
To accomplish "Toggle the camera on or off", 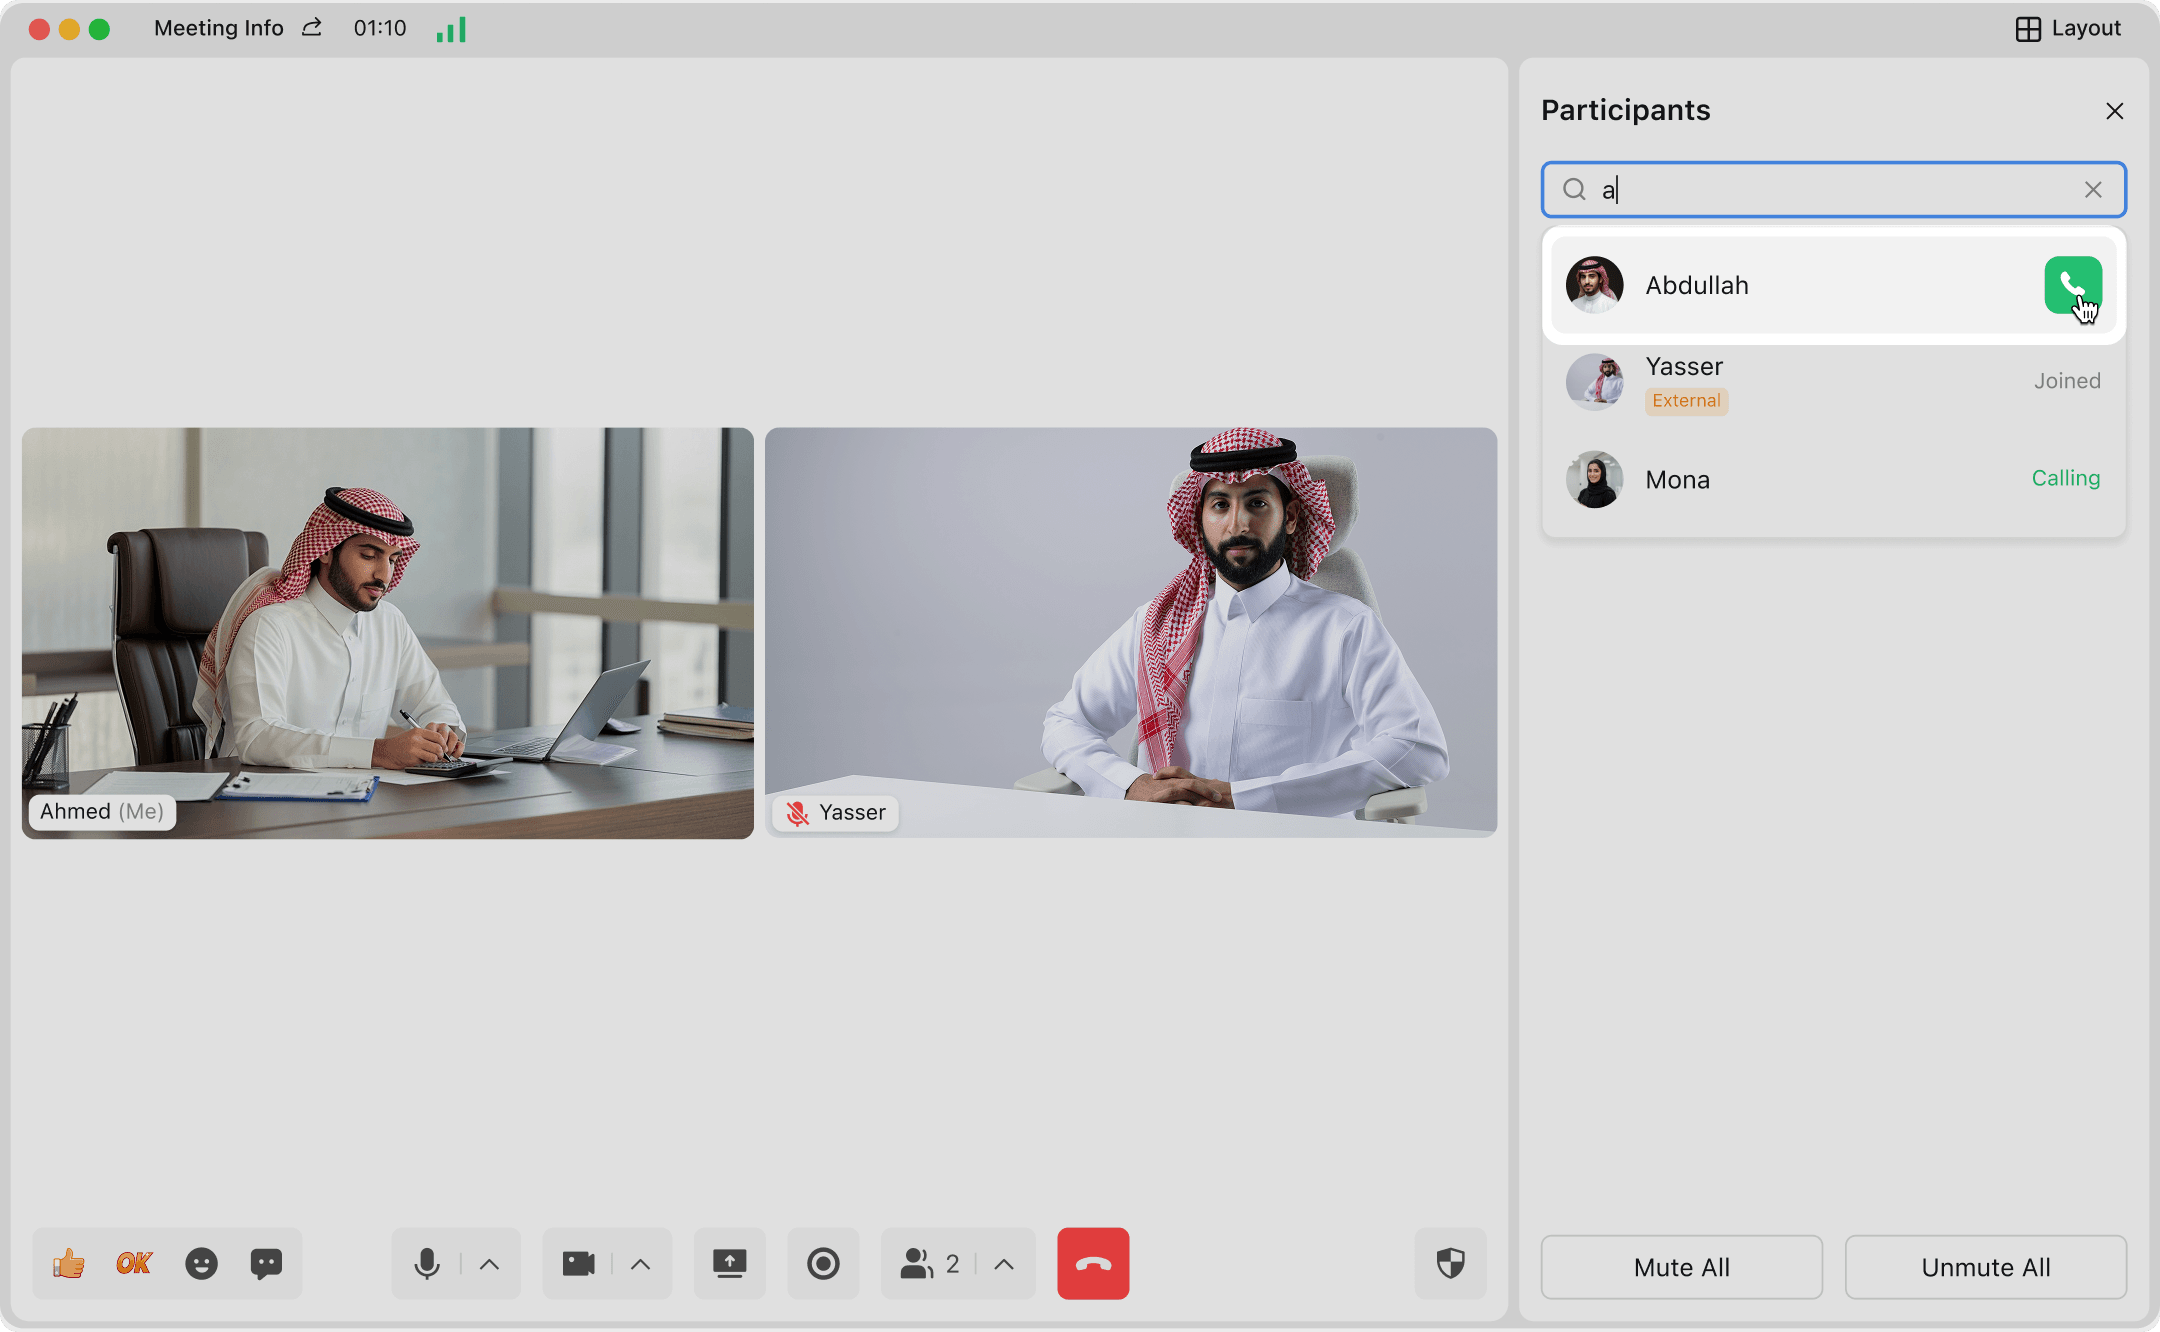I will point(579,1264).
